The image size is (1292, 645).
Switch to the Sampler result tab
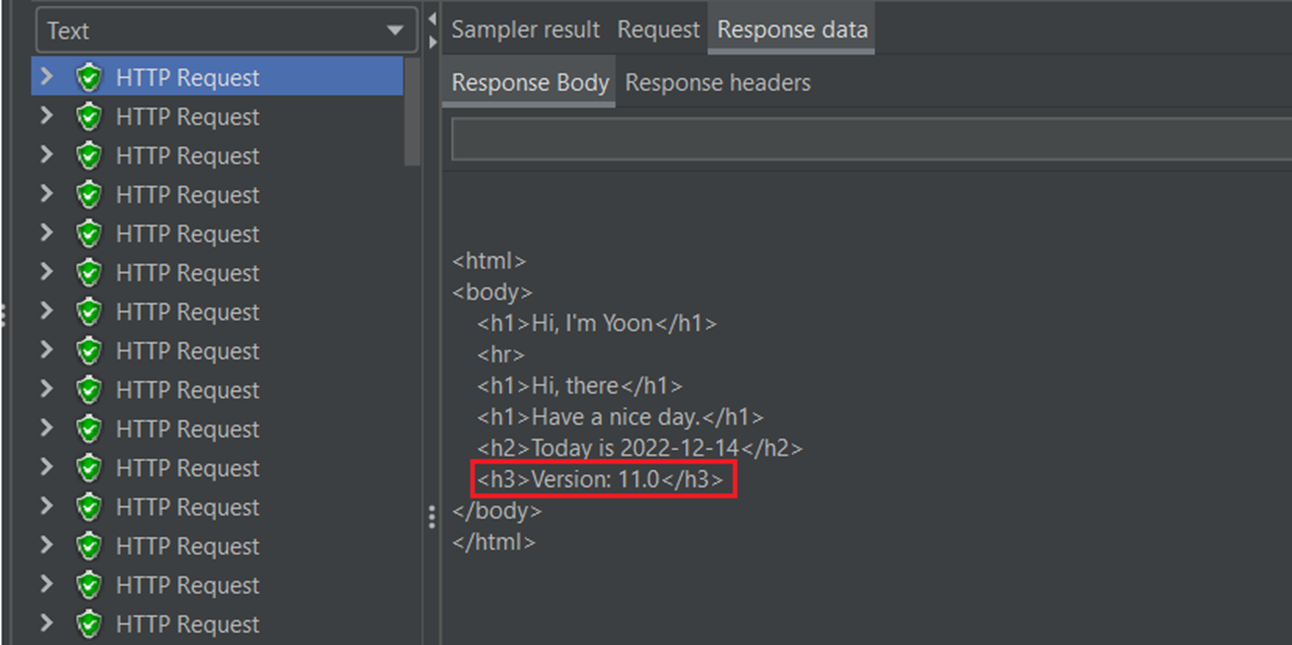click(x=525, y=29)
